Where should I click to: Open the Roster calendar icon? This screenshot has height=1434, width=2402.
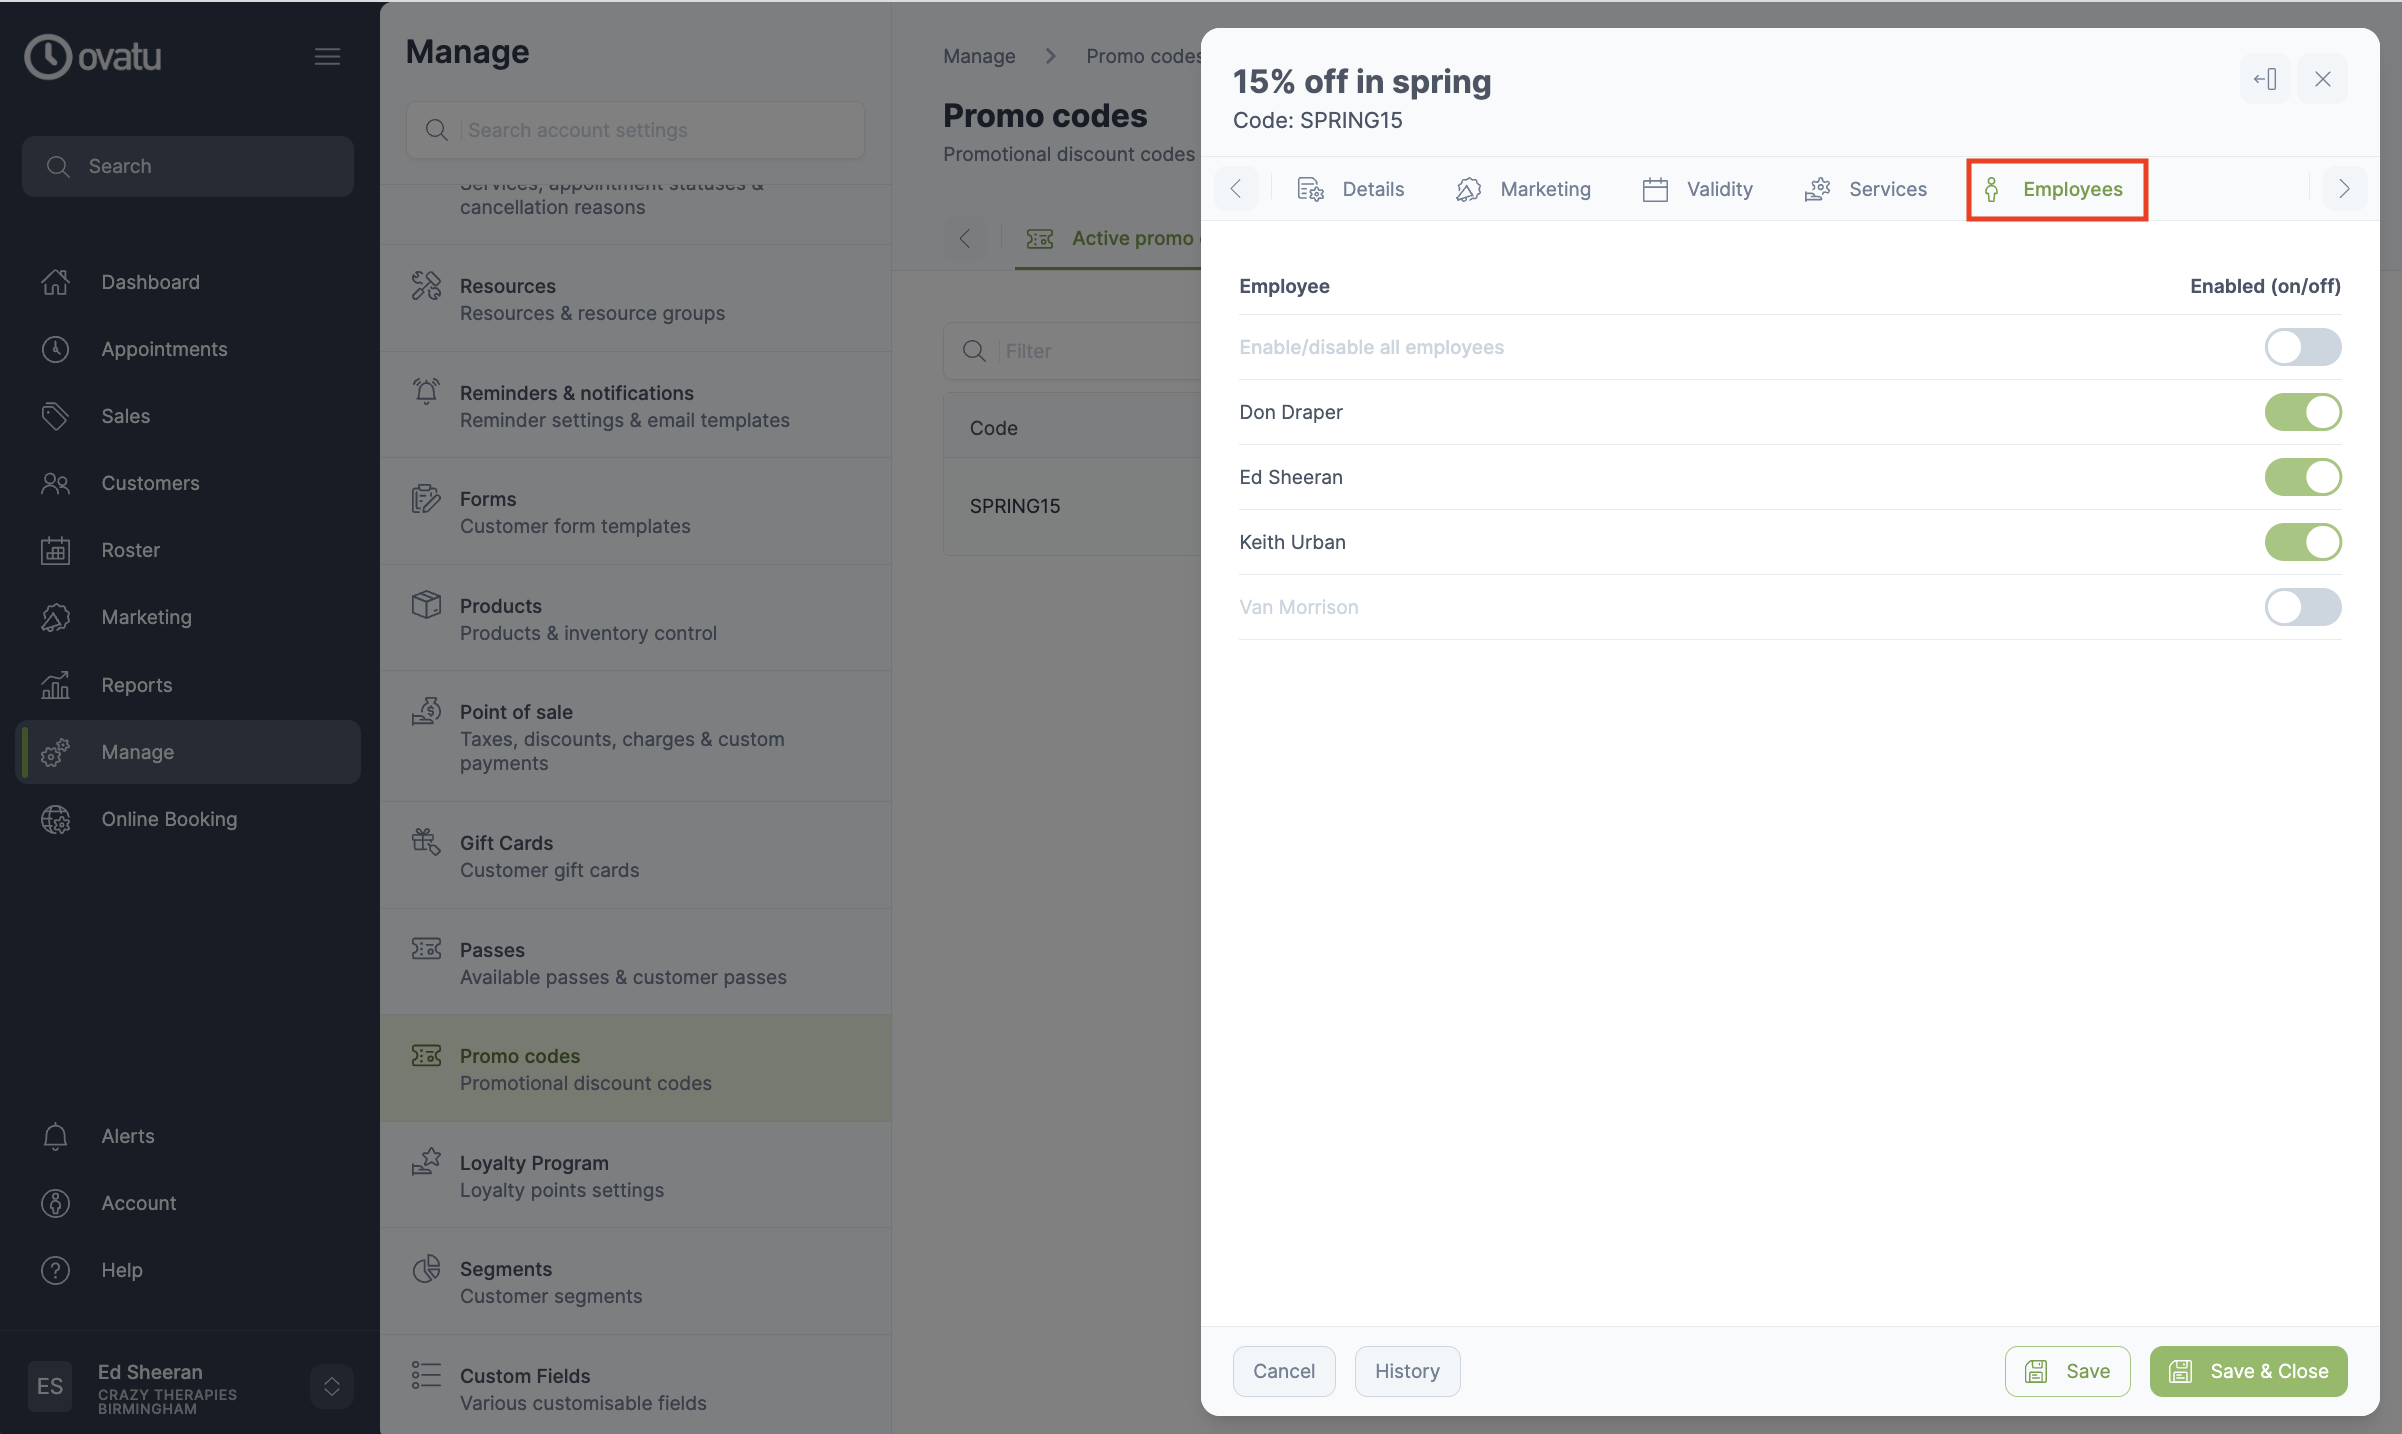[x=56, y=550]
